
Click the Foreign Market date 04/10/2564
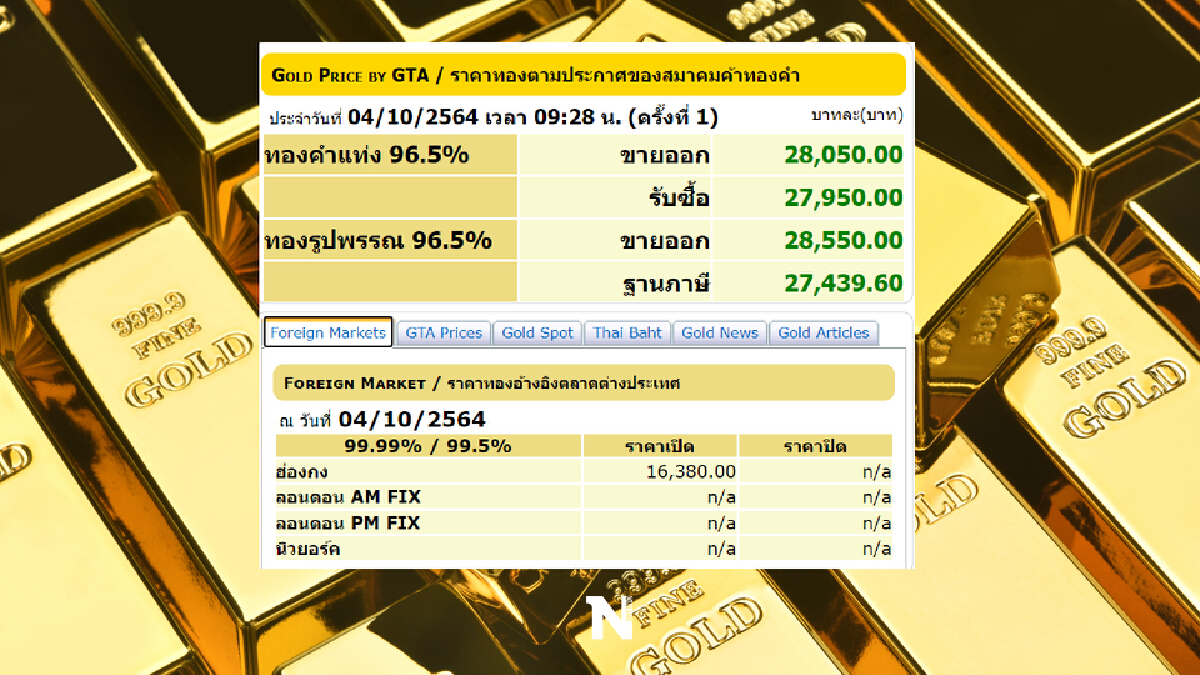tap(411, 419)
